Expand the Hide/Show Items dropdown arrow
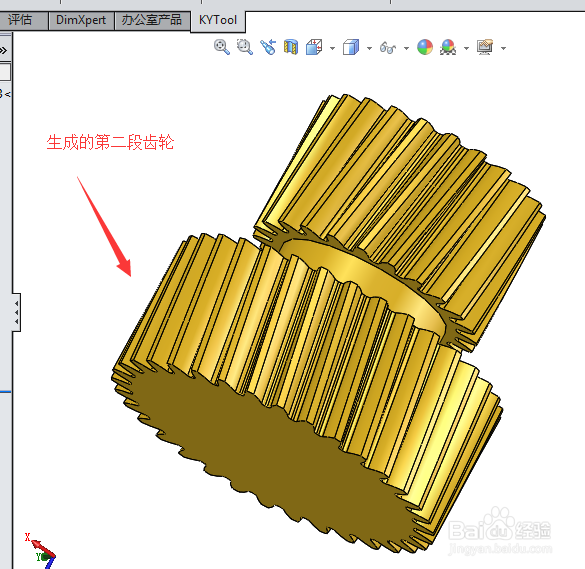The width and height of the screenshot is (585, 569). pyautogui.click(x=406, y=48)
